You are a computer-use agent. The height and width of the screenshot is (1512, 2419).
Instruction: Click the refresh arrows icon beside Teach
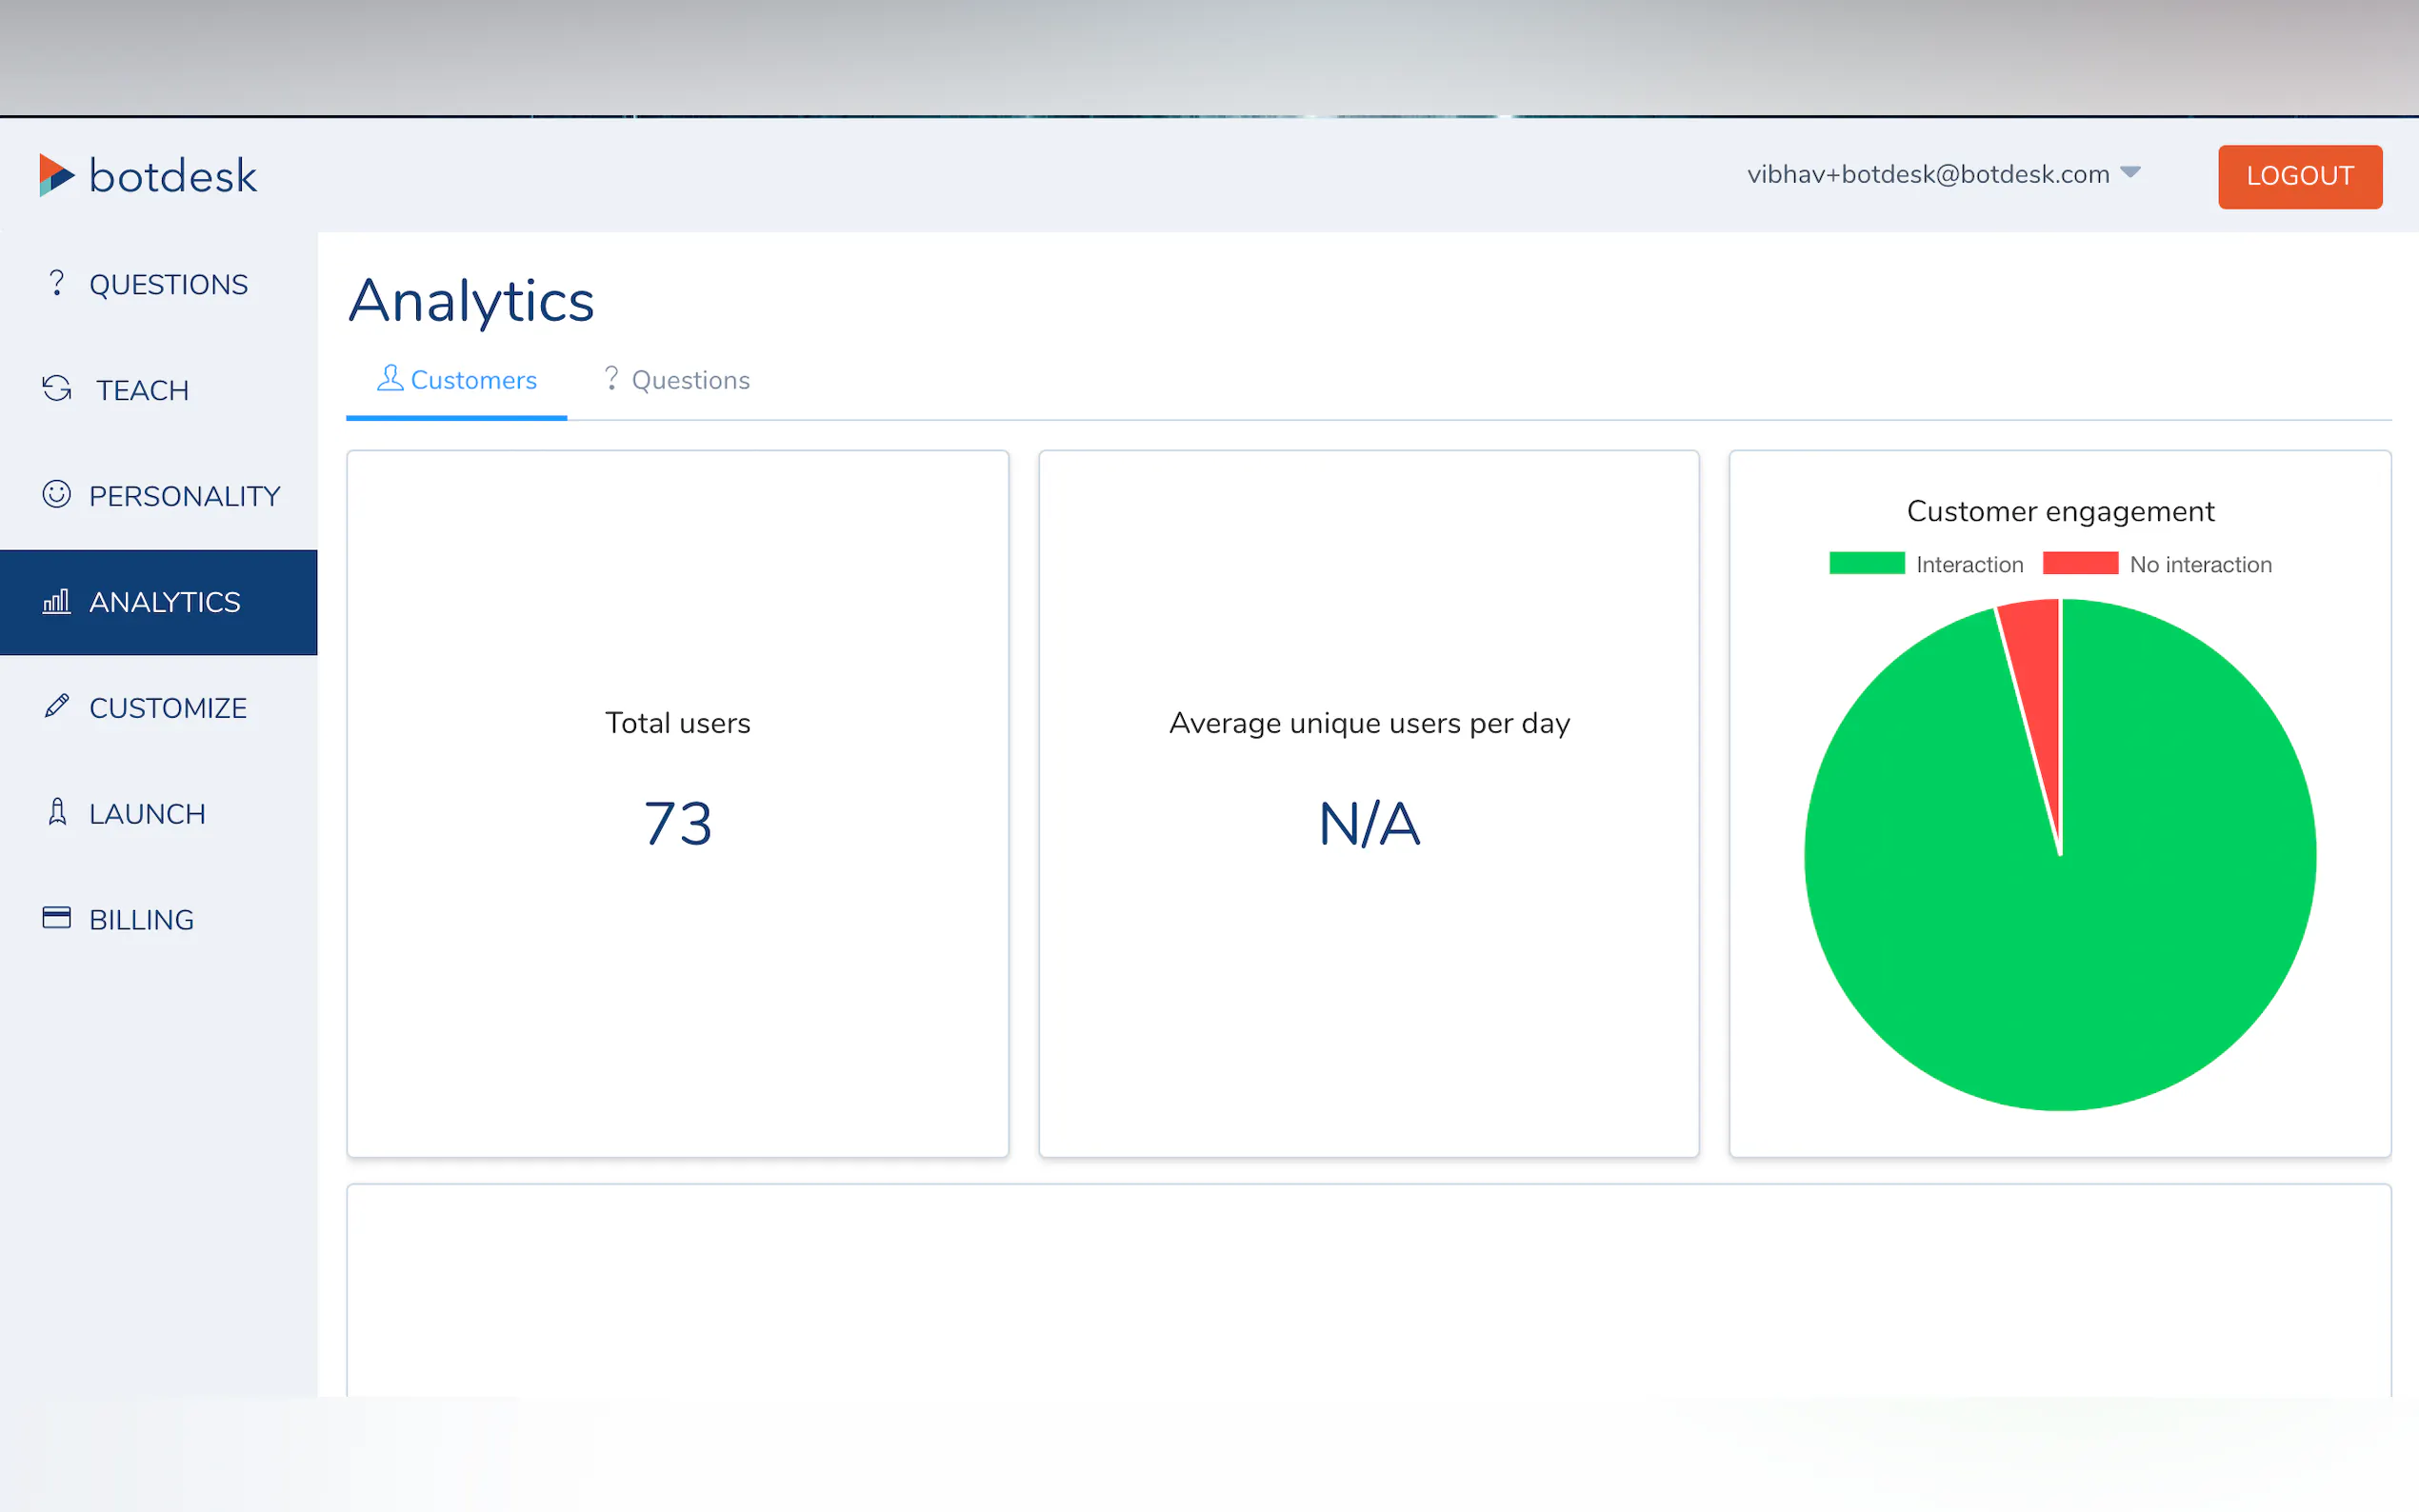point(57,389)
